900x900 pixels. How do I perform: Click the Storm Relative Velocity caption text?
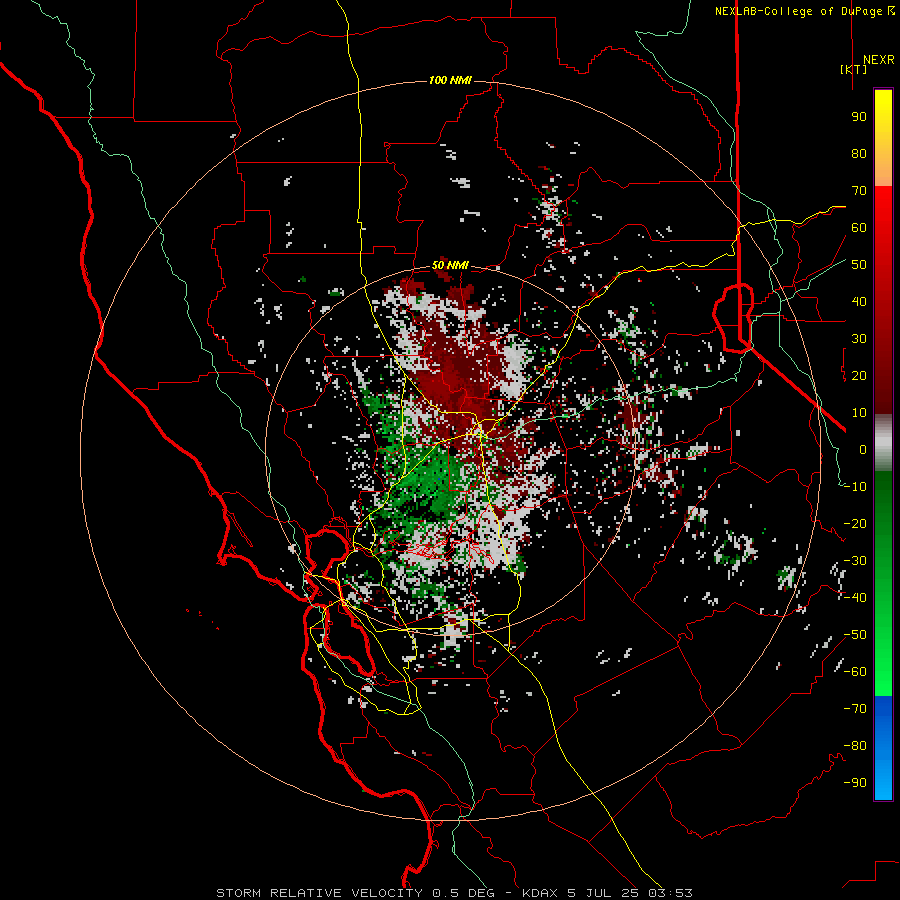454,893
